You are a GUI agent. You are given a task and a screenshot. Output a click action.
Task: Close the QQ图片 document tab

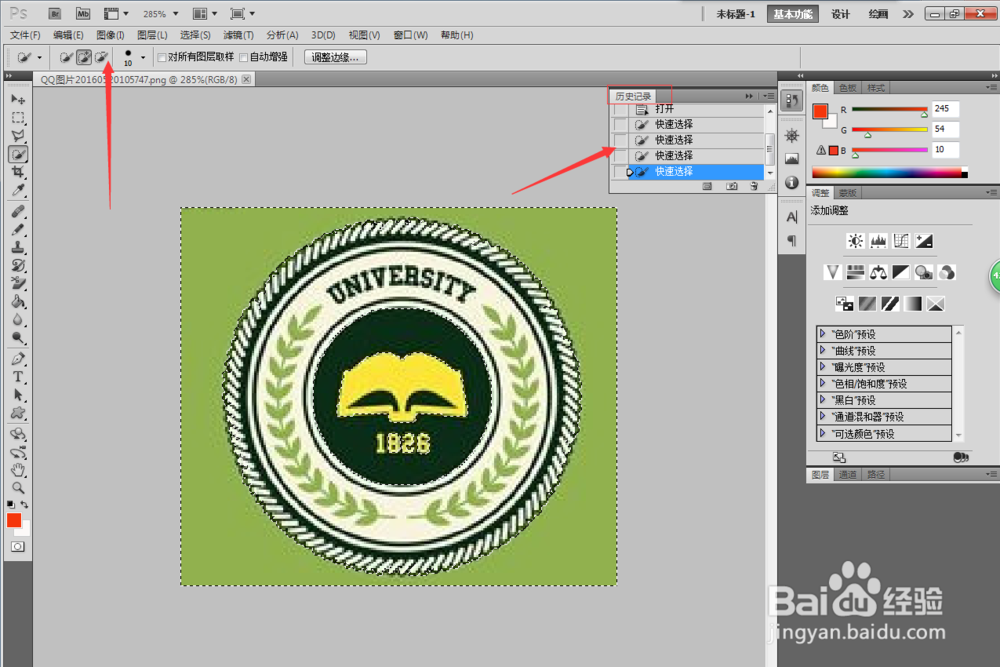246,79
